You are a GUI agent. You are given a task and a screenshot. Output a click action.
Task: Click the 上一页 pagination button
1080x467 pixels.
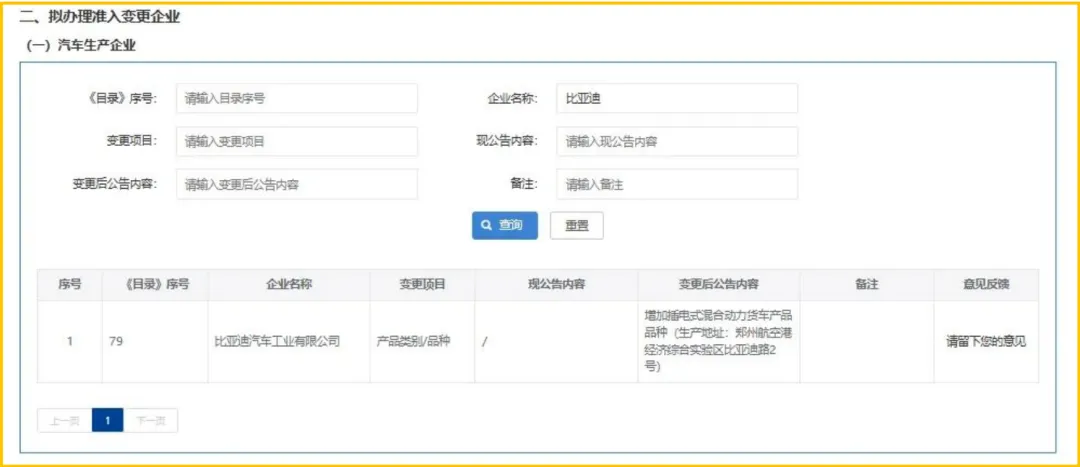click(x=65, y=421)
